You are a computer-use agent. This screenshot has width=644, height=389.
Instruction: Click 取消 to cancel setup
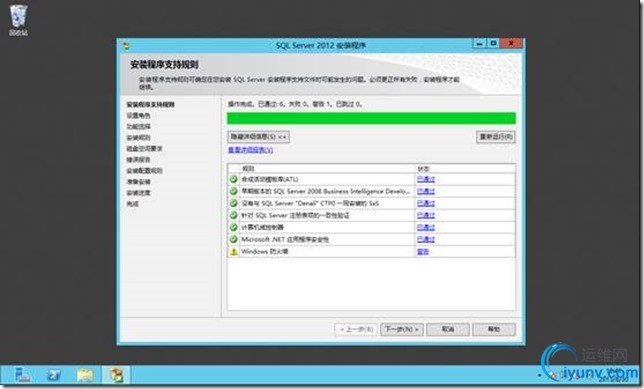click(x=448, y=329)
